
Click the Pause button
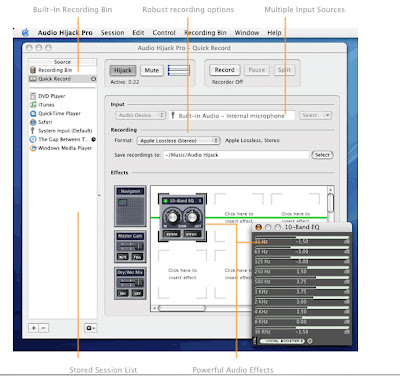[x=257, y=70]
